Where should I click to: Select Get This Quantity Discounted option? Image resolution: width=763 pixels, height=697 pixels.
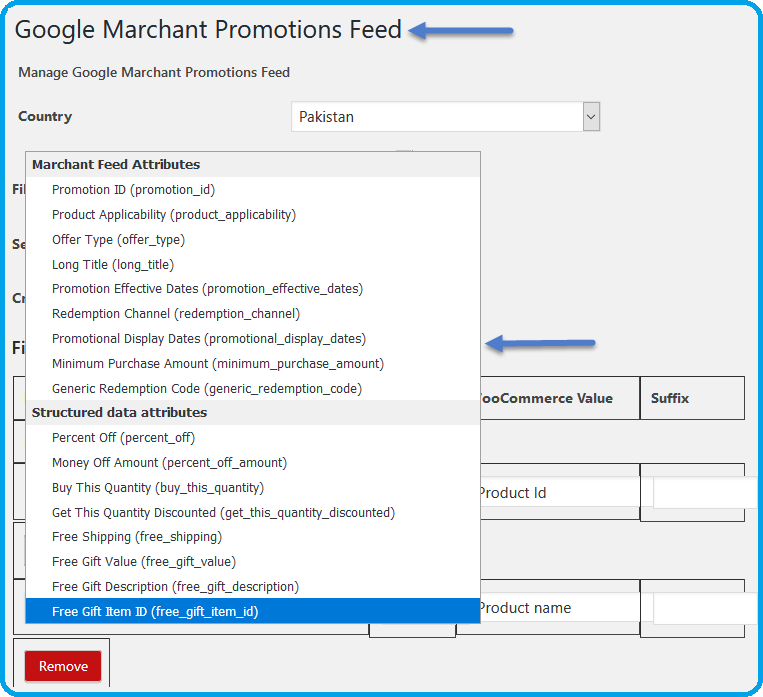pyautogui.click(x=253, y=513)
